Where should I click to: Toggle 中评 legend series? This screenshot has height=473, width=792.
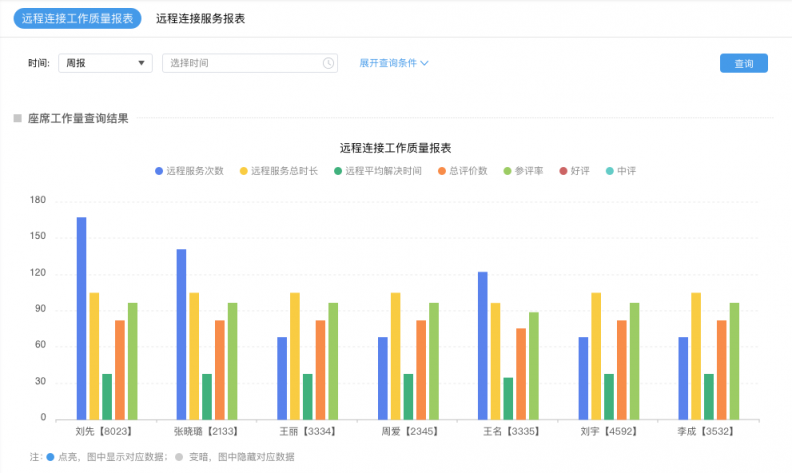pos(621,171)
